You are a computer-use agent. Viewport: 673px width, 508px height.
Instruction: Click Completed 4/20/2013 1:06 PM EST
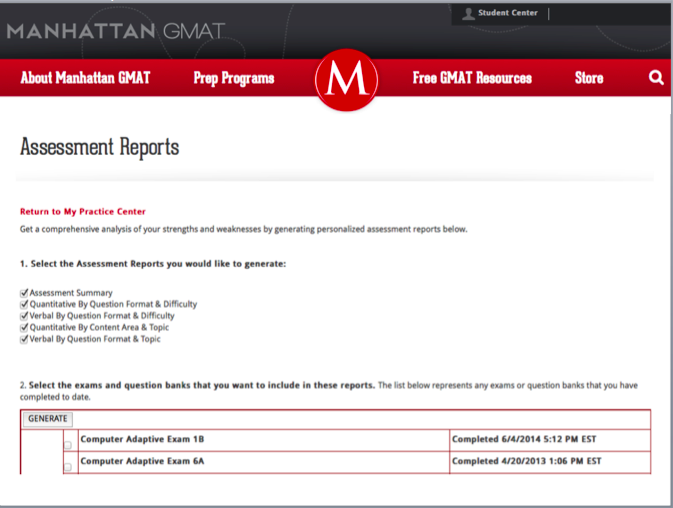click(x=527, y=461)
